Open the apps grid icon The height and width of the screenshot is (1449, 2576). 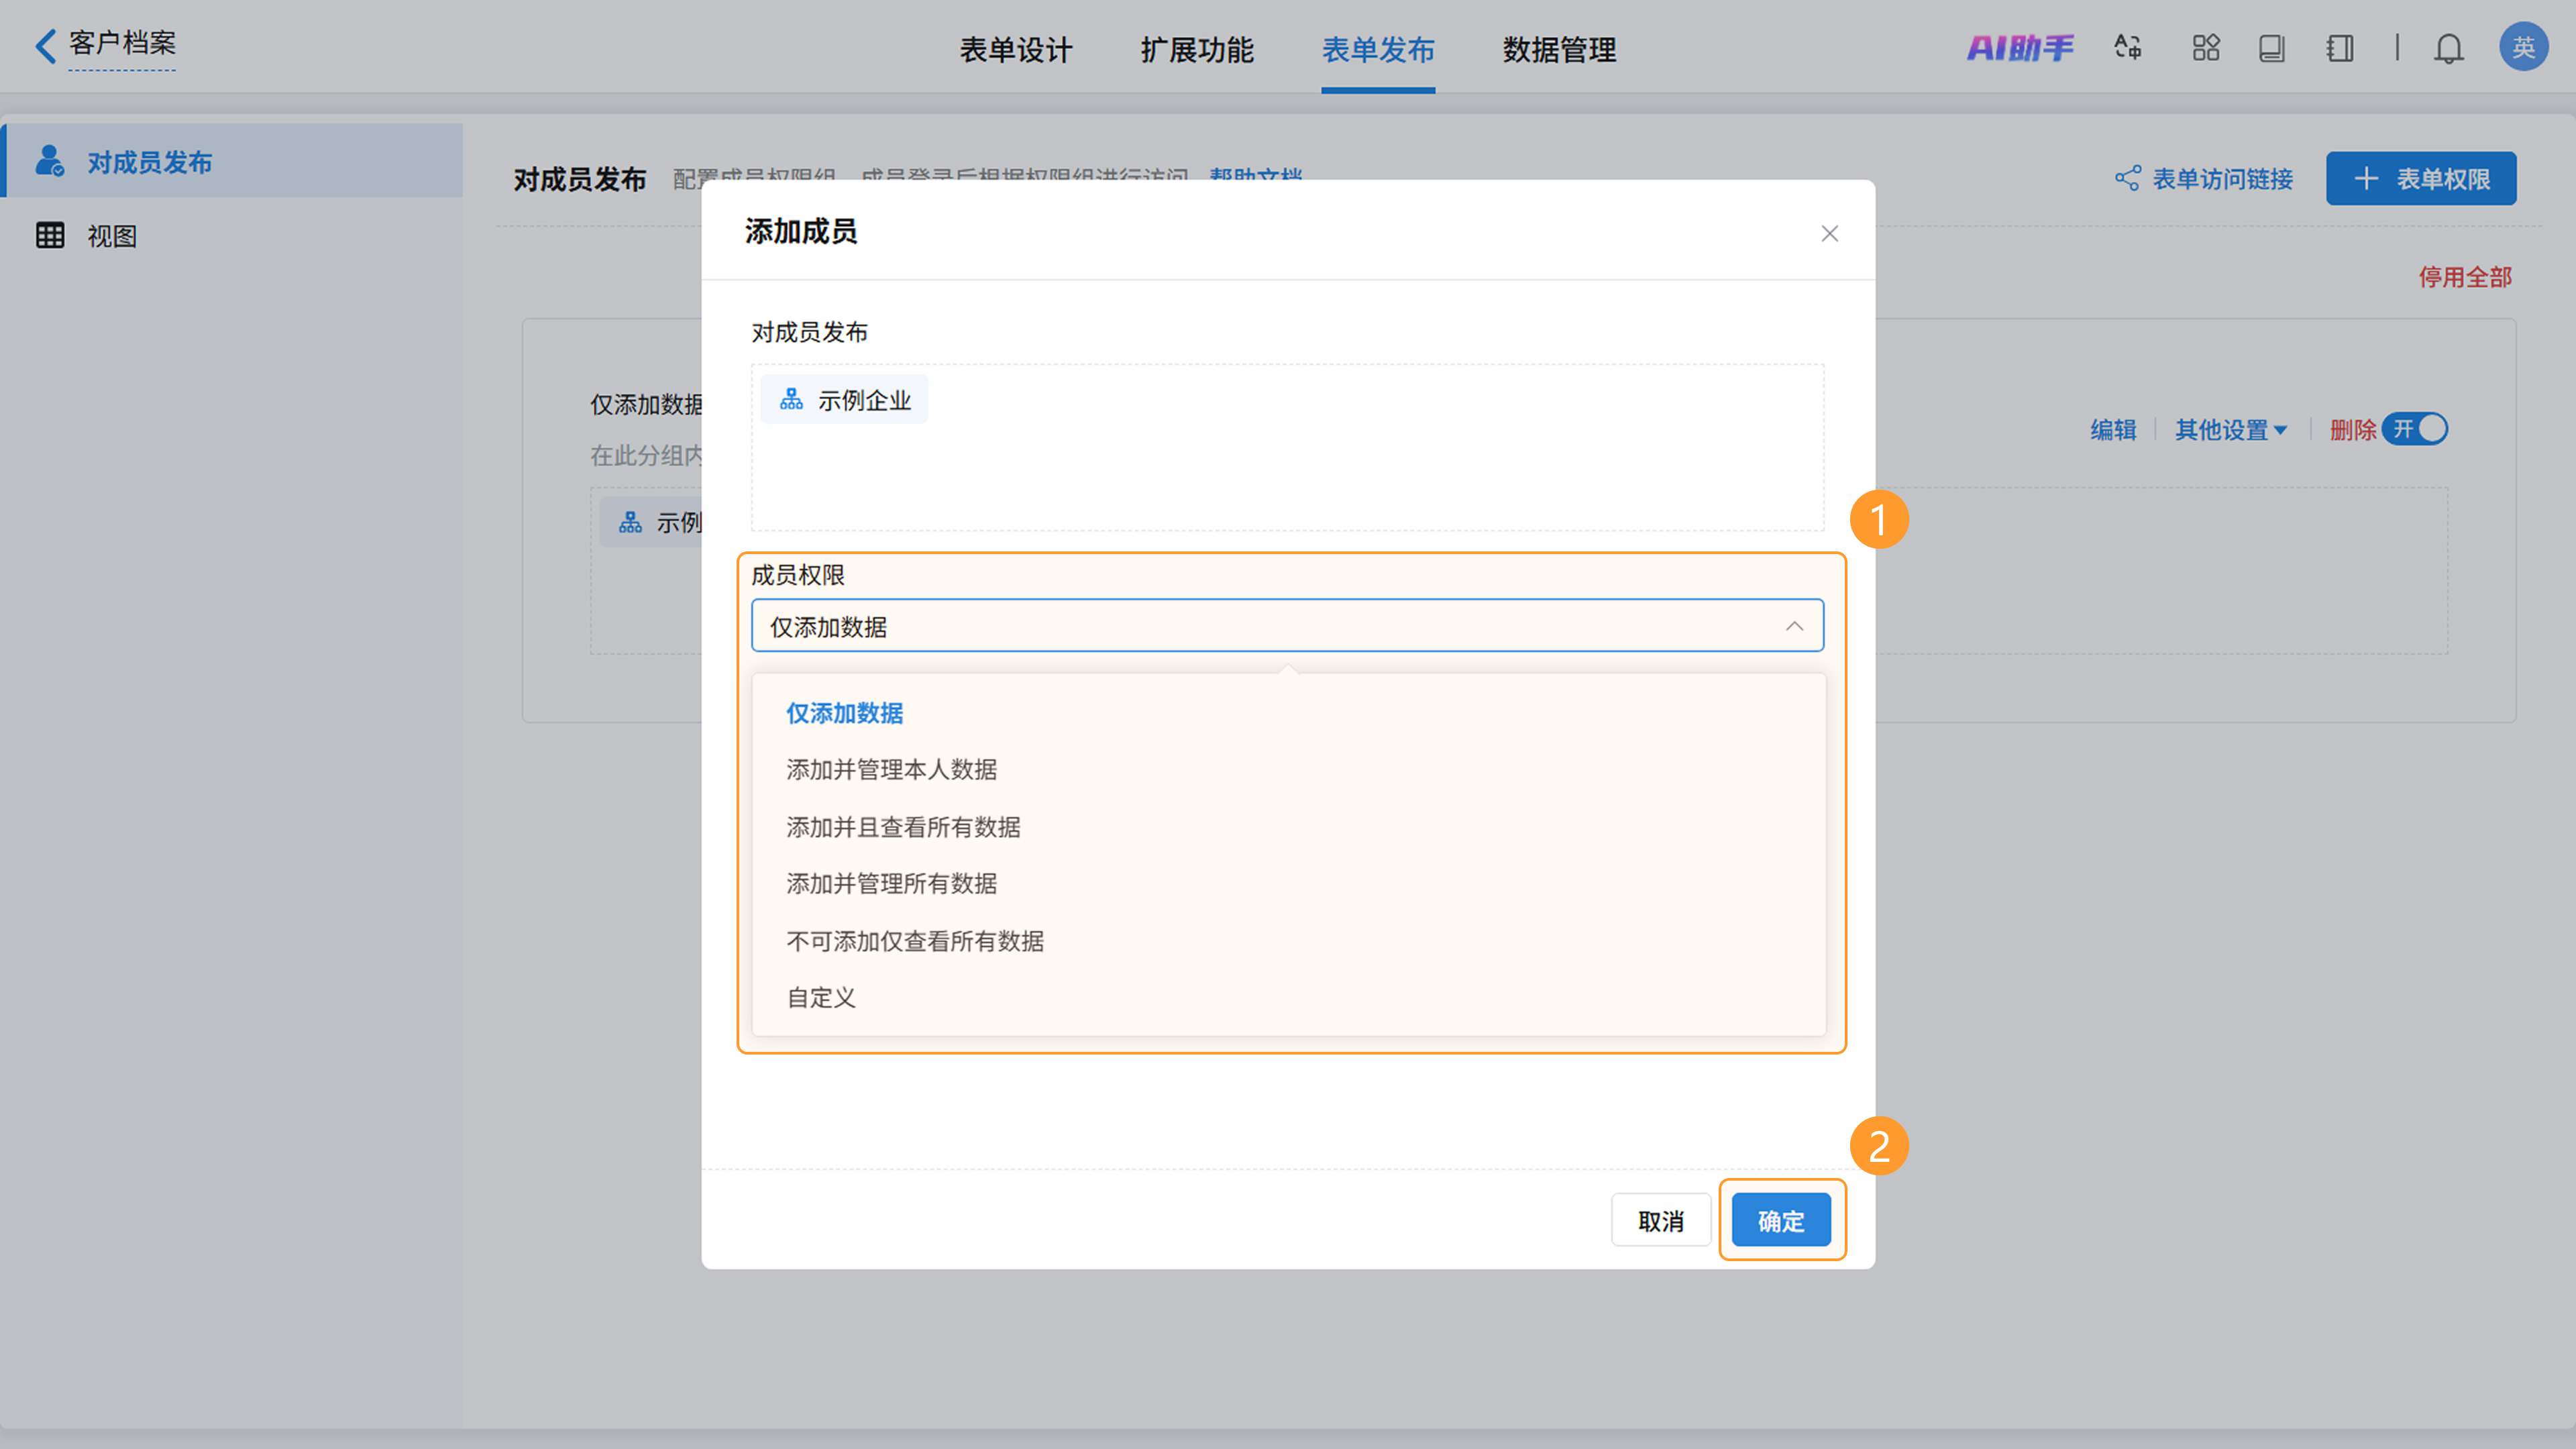point(2205,47)
